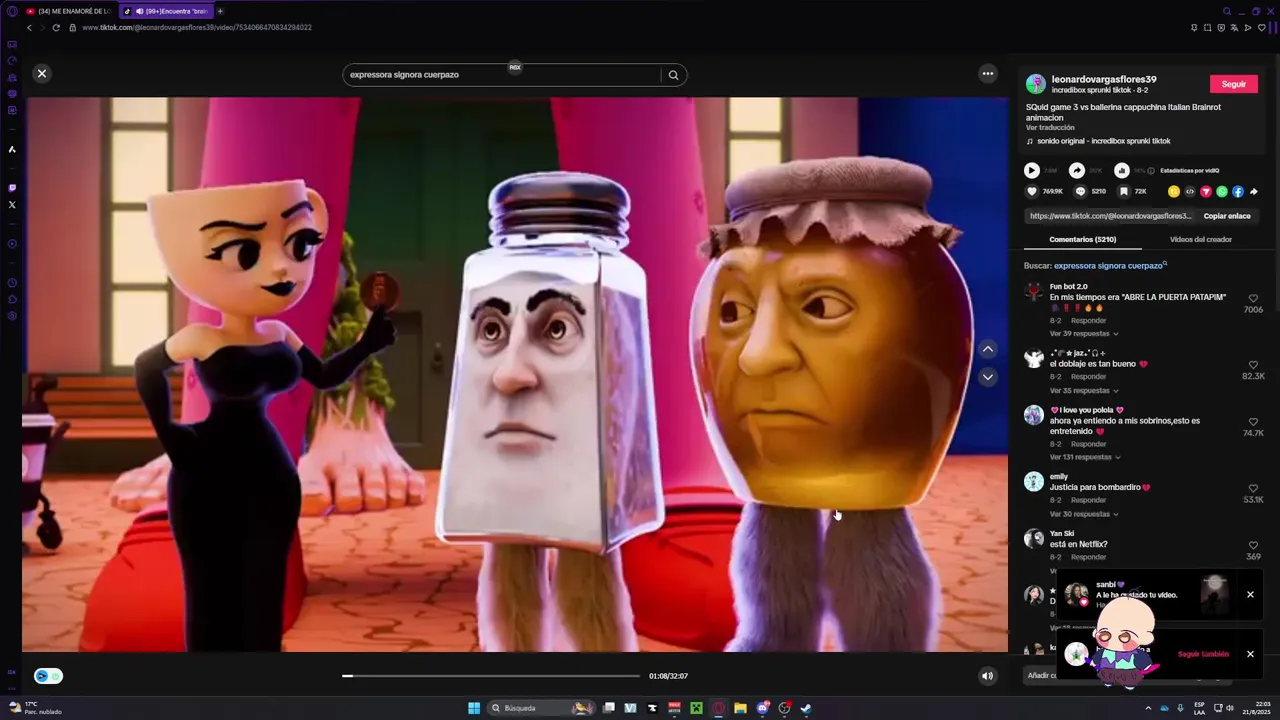Toggle the picture-in-picture switch below the video
Image resolution: width=1280 pixels, height=720 pixels.
click(48, 676)
